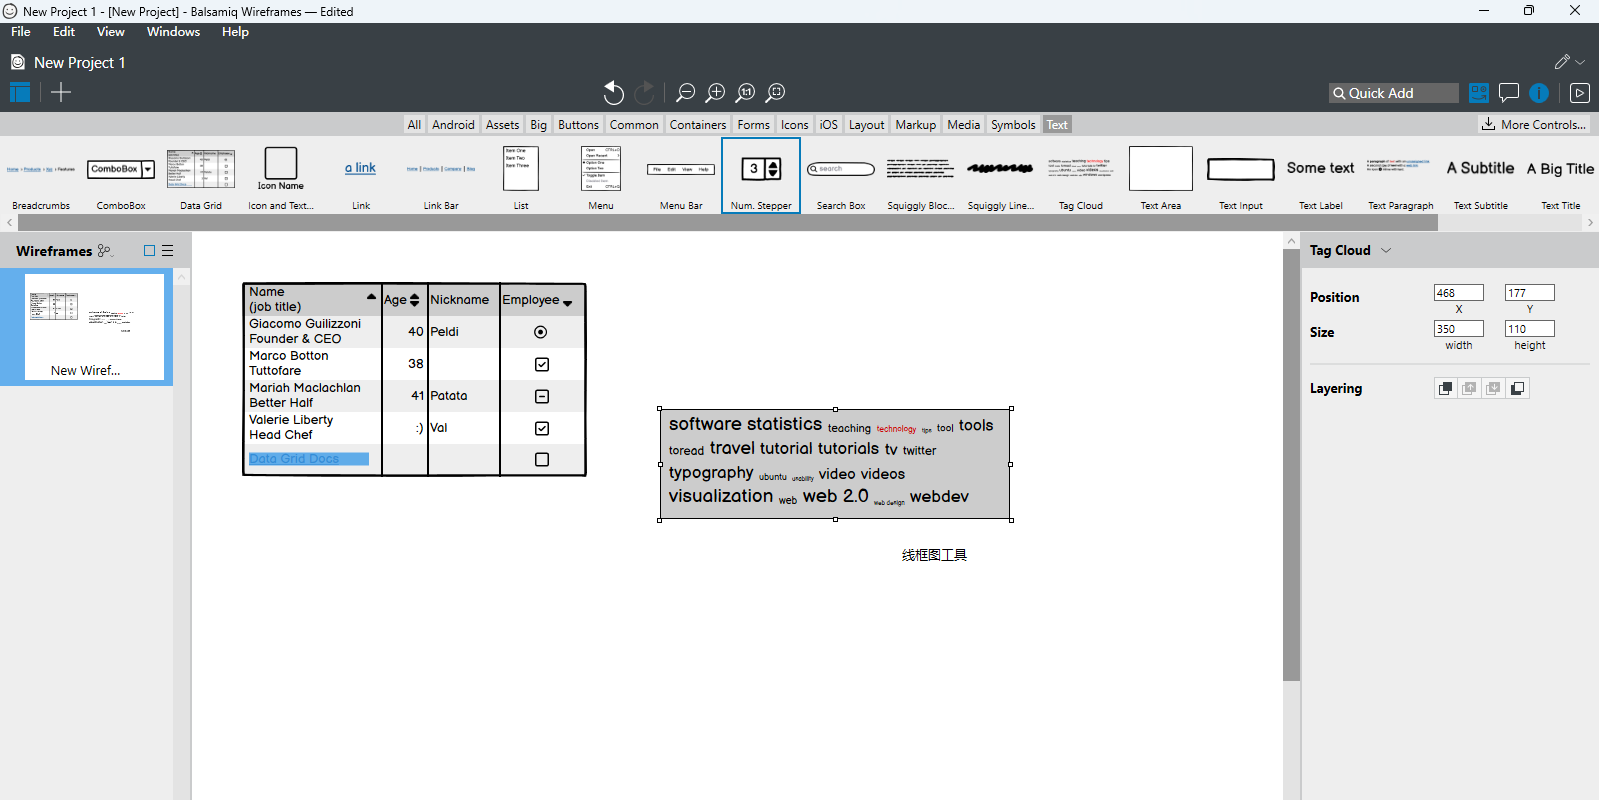Focus the Quick Add search field
This screenshot has height=800, width=1599.
coord(1393,93)
